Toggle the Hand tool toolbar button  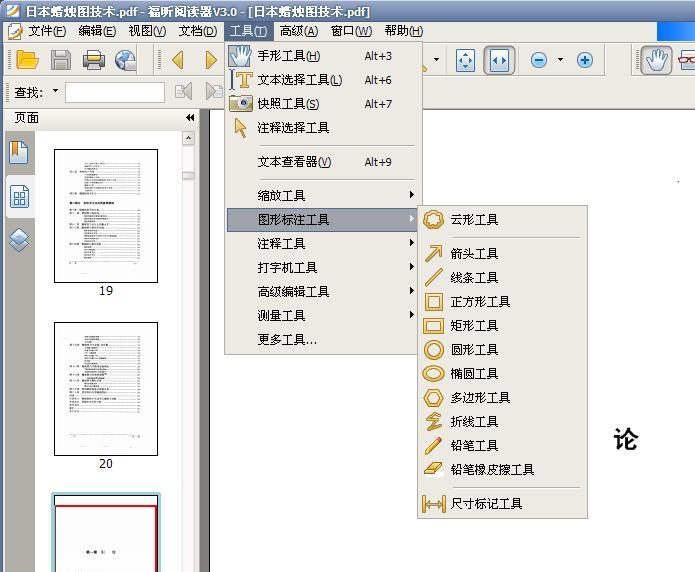tap(655, 60)
